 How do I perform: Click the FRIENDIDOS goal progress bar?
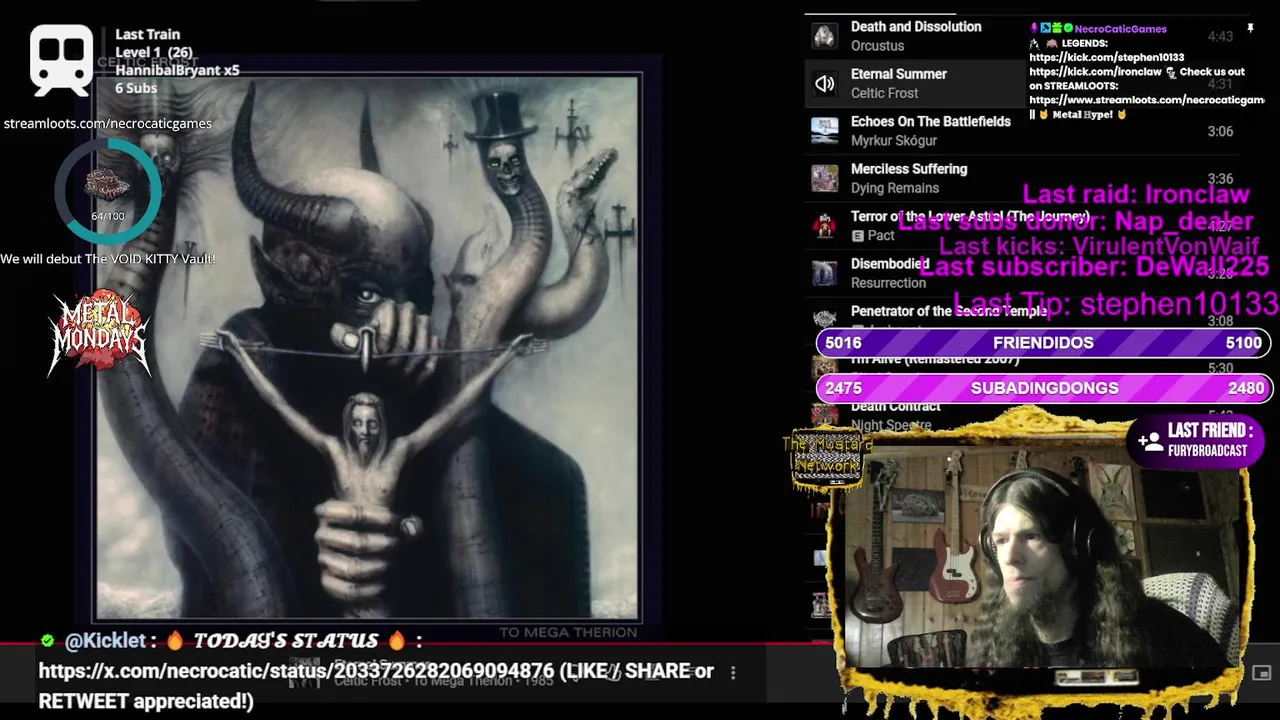[x=1043, y=343]
